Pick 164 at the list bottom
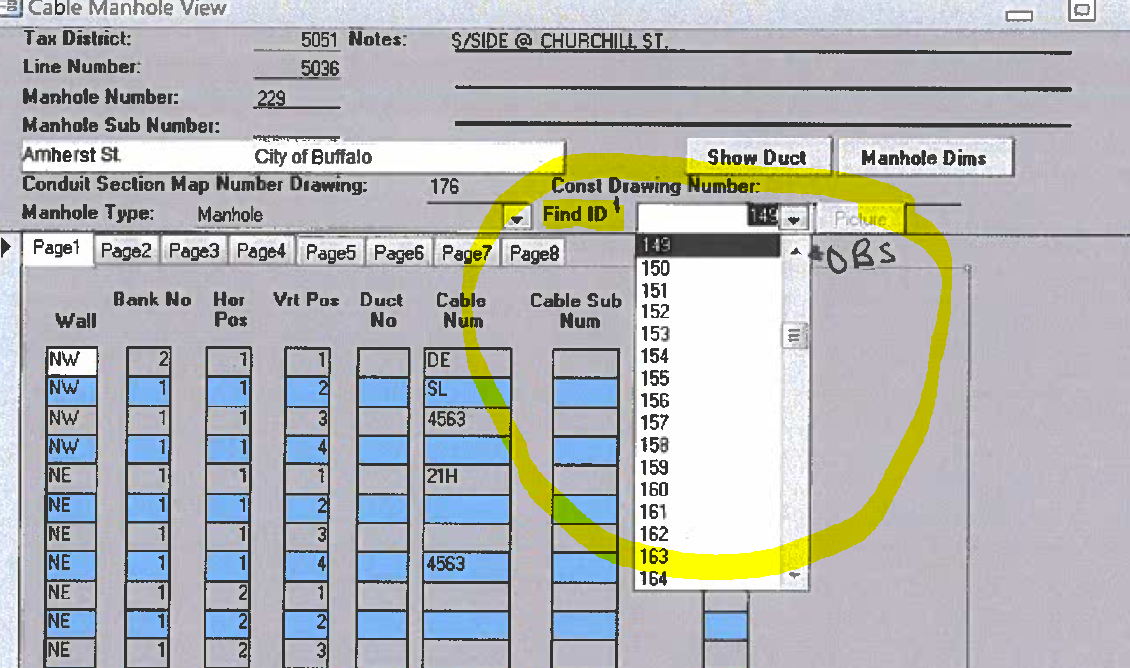This screenshot has height=668, width=1130. pos(708,579)
